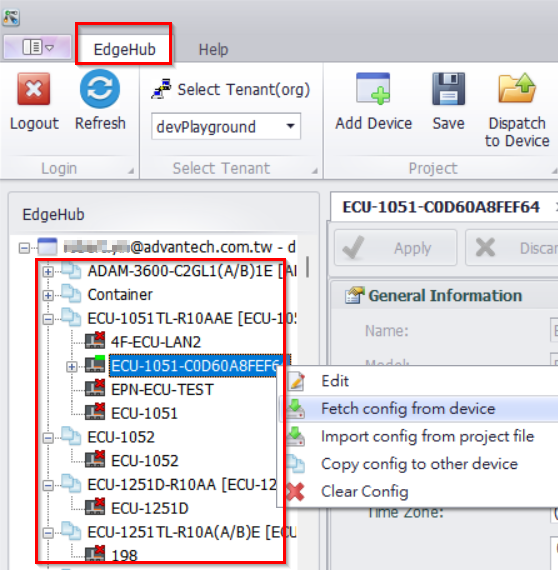The width and height of the screenshot is (558, 570).
Task: Open the Help ribbon tab
Action: [x=213, y=49]
